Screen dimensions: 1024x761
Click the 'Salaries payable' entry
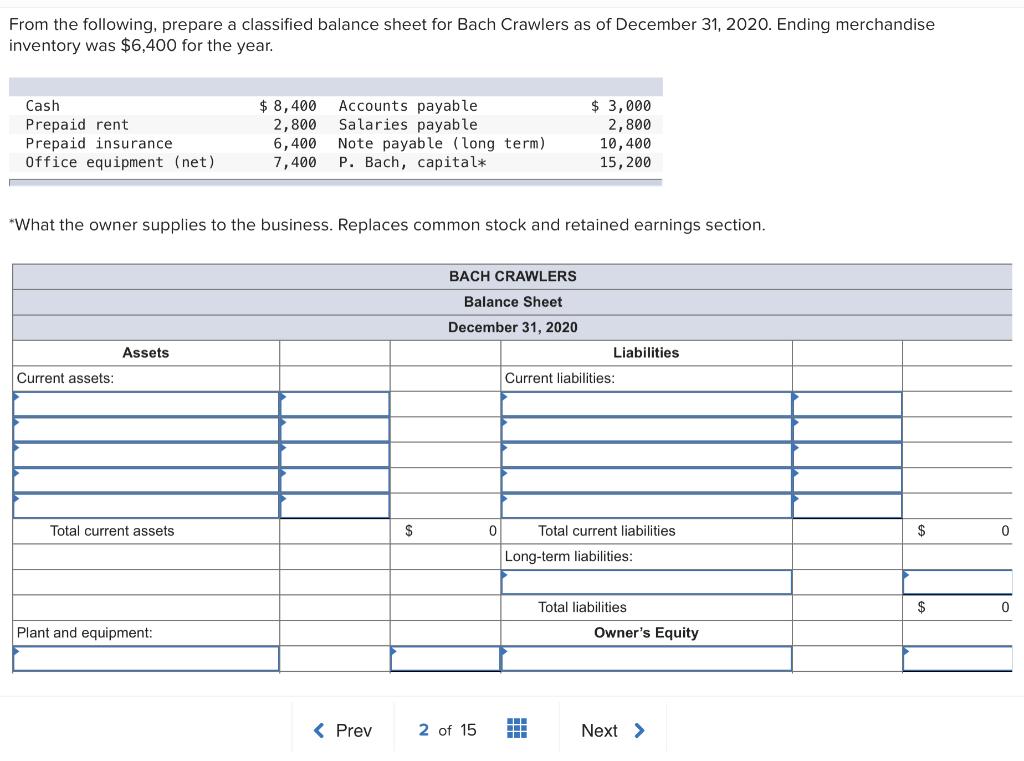point(408,124)
